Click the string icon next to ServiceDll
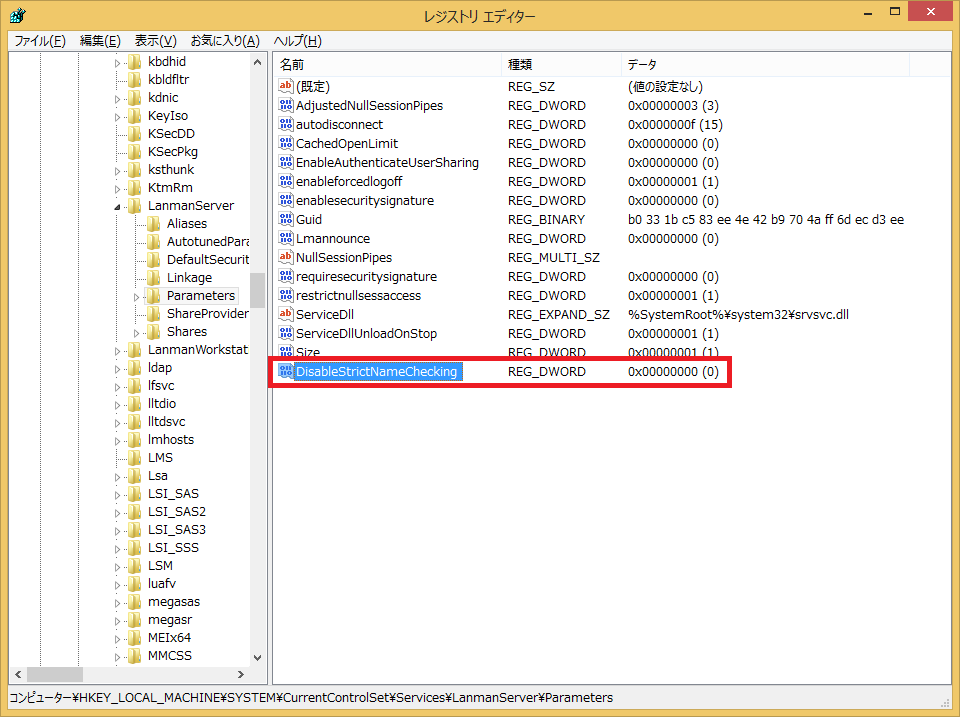This screenshot has width=960, height=717. pos(285,315)
